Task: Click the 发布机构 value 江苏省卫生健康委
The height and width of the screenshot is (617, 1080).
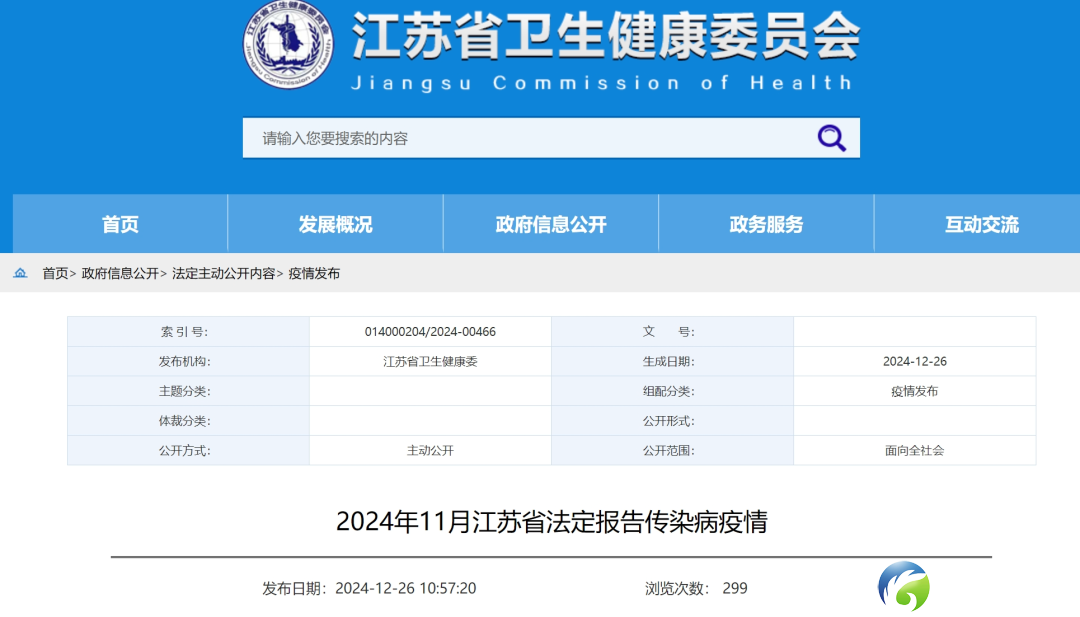Action: pos(430,362)
